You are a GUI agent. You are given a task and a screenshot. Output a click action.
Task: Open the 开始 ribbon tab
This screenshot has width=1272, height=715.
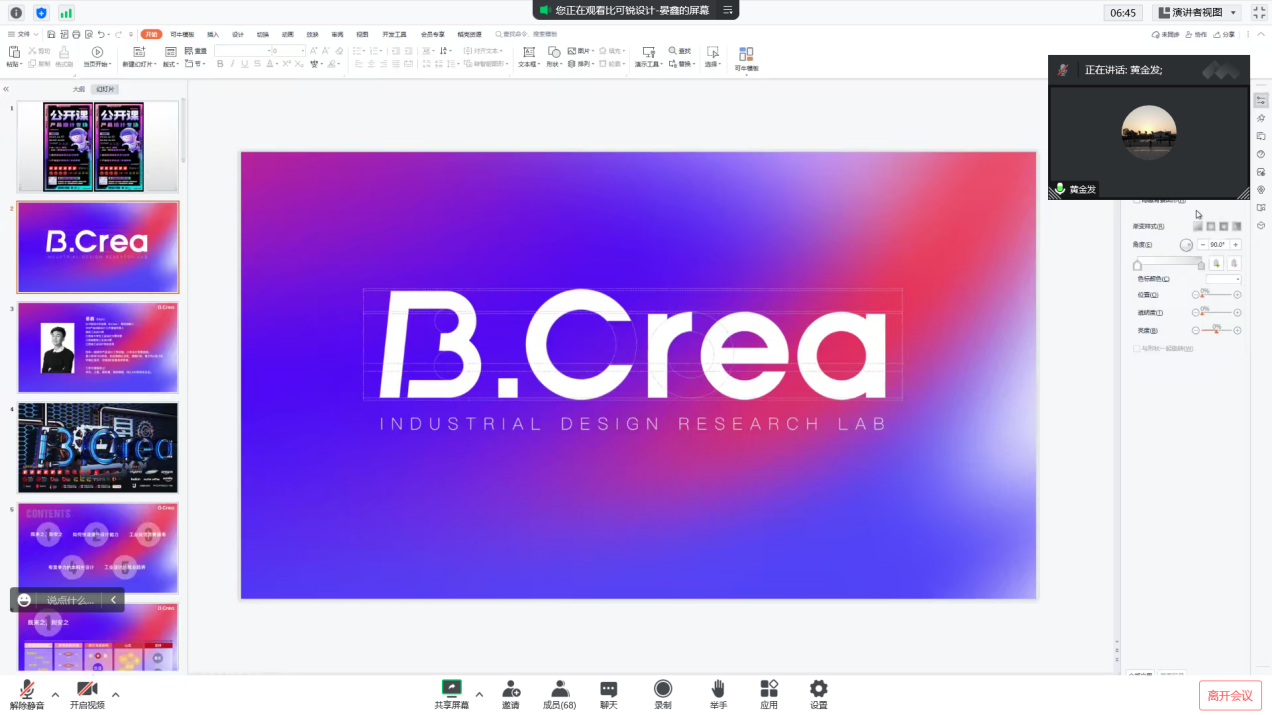click(151, 34)
